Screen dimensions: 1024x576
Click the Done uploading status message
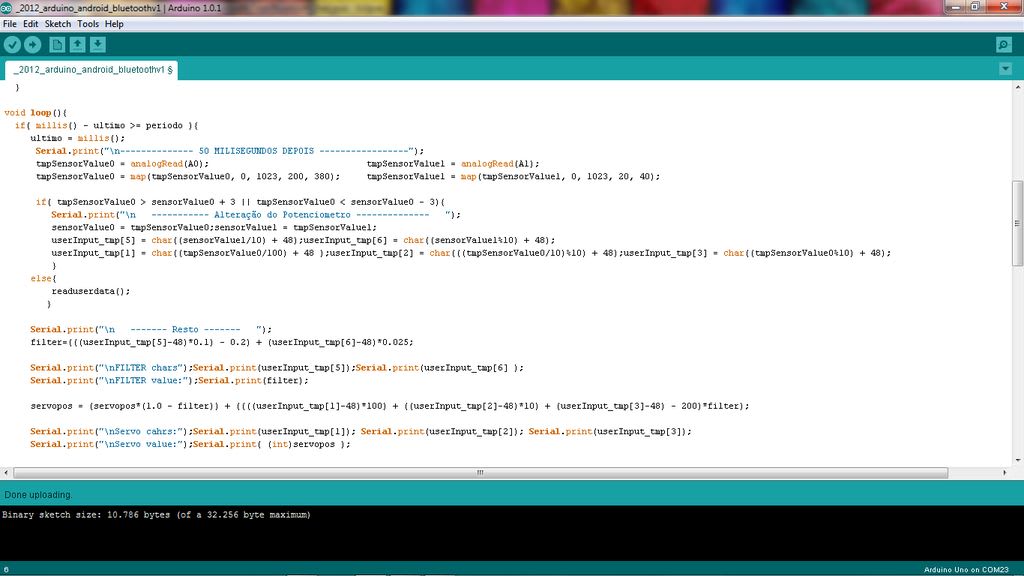coord(35,494)
